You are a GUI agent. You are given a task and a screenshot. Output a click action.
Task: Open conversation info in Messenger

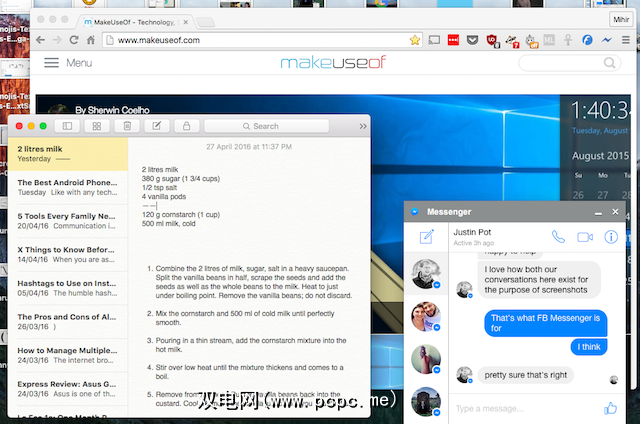tap(611, 237)
